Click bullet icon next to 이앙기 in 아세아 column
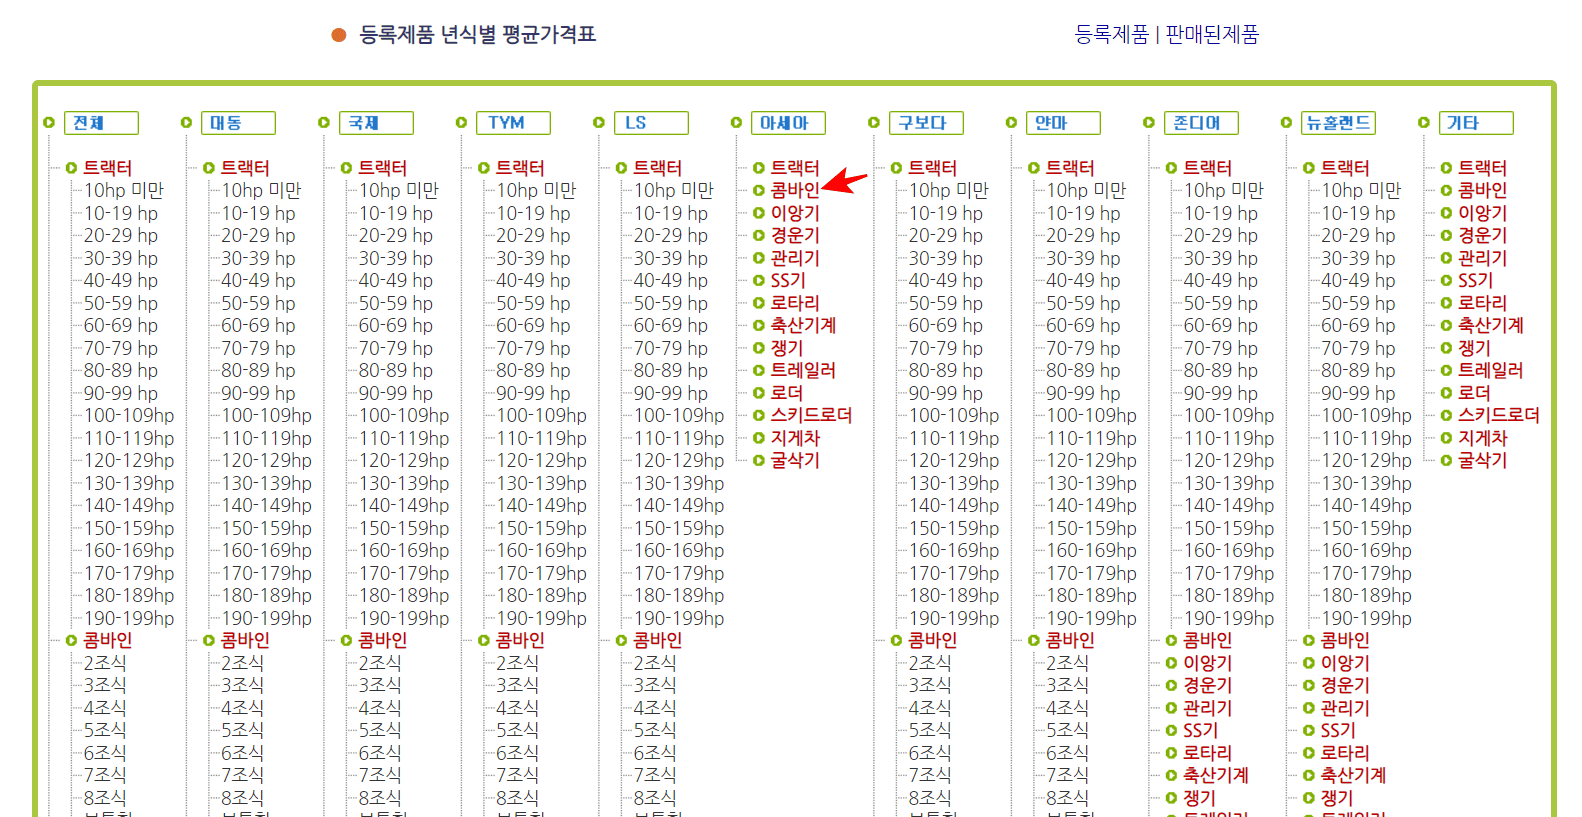 pyautogui.click(x=758, y=213)
